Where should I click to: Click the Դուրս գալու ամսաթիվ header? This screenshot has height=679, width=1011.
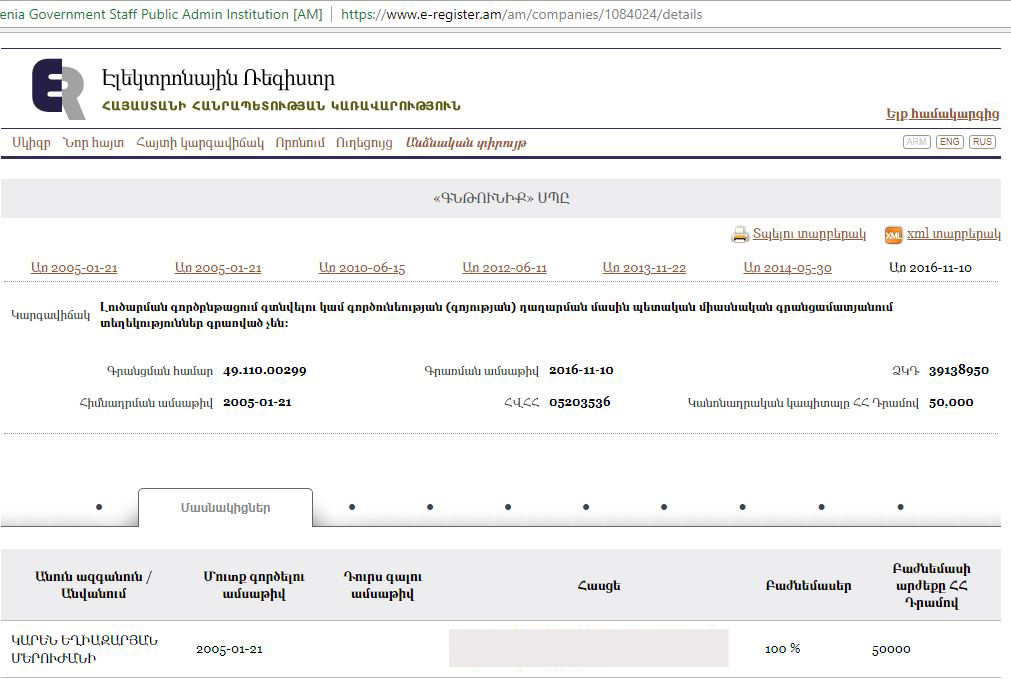coord(382,585)
